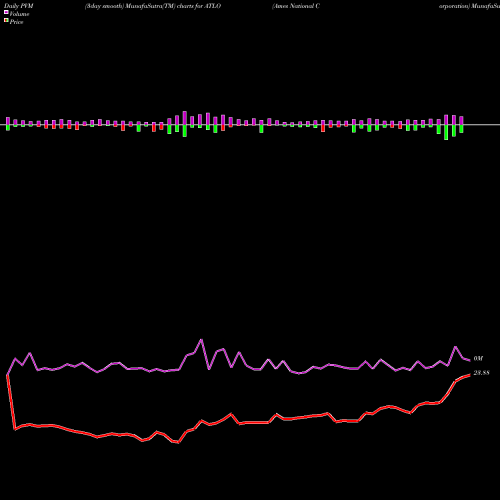Select the Price legend label
Image resolution: width=500 pixels, height=500 pixels.
click(x=16, y=22)
